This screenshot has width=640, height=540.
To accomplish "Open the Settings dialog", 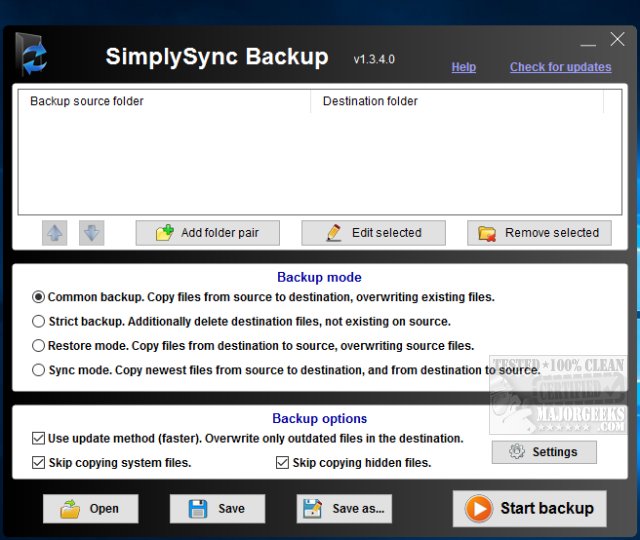I will pyautogui.click(x=543, y=452).
